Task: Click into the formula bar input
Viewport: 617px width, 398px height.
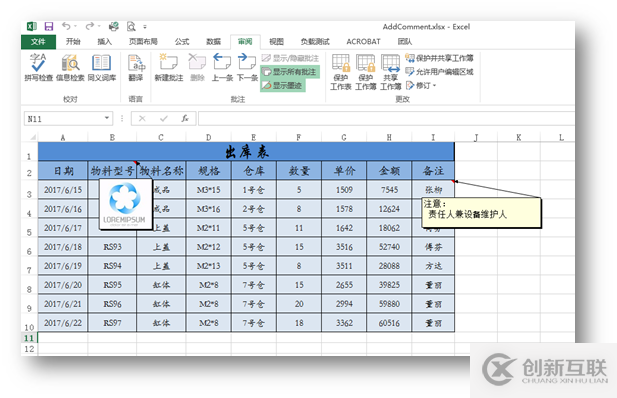Action: coord(386,118)
